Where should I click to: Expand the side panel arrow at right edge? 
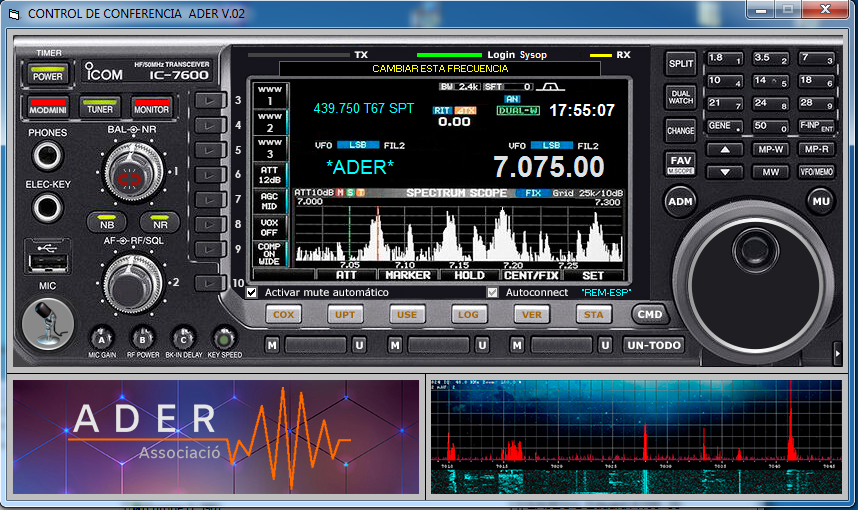click(837, 351)
